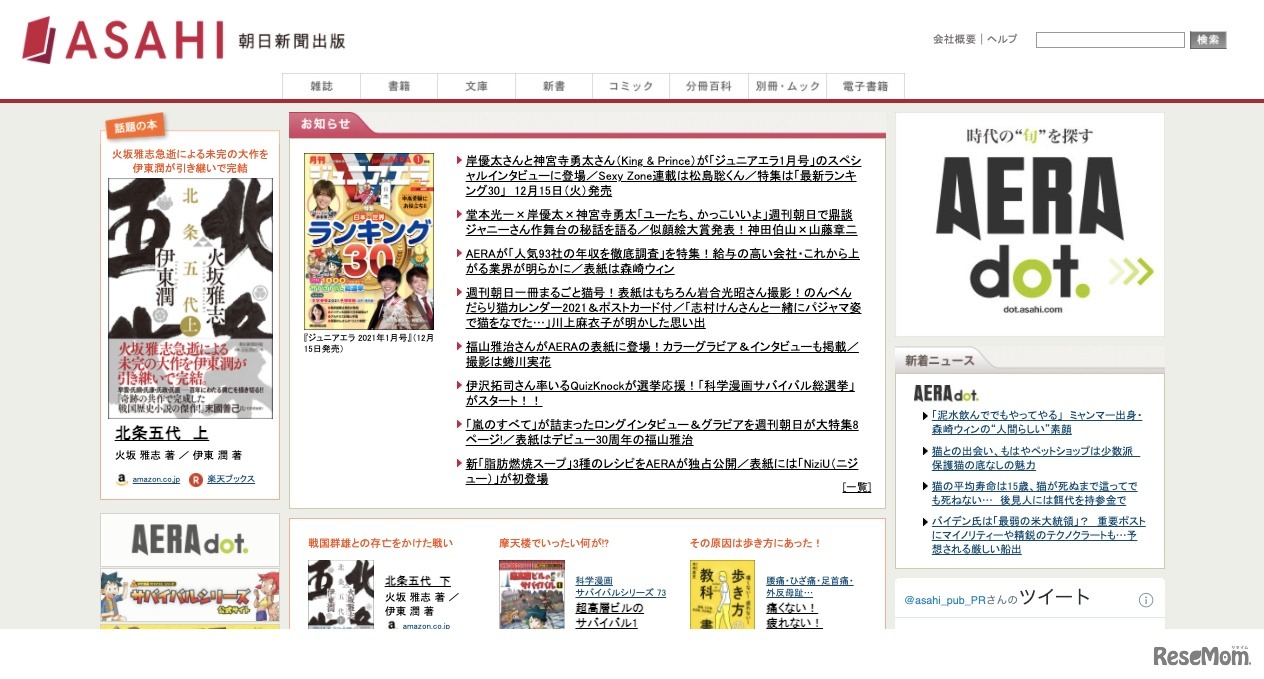This screenshot has height=679, width=1264.
Task: Open the 新書 menu tab
Action: click(x=555, y=86)
